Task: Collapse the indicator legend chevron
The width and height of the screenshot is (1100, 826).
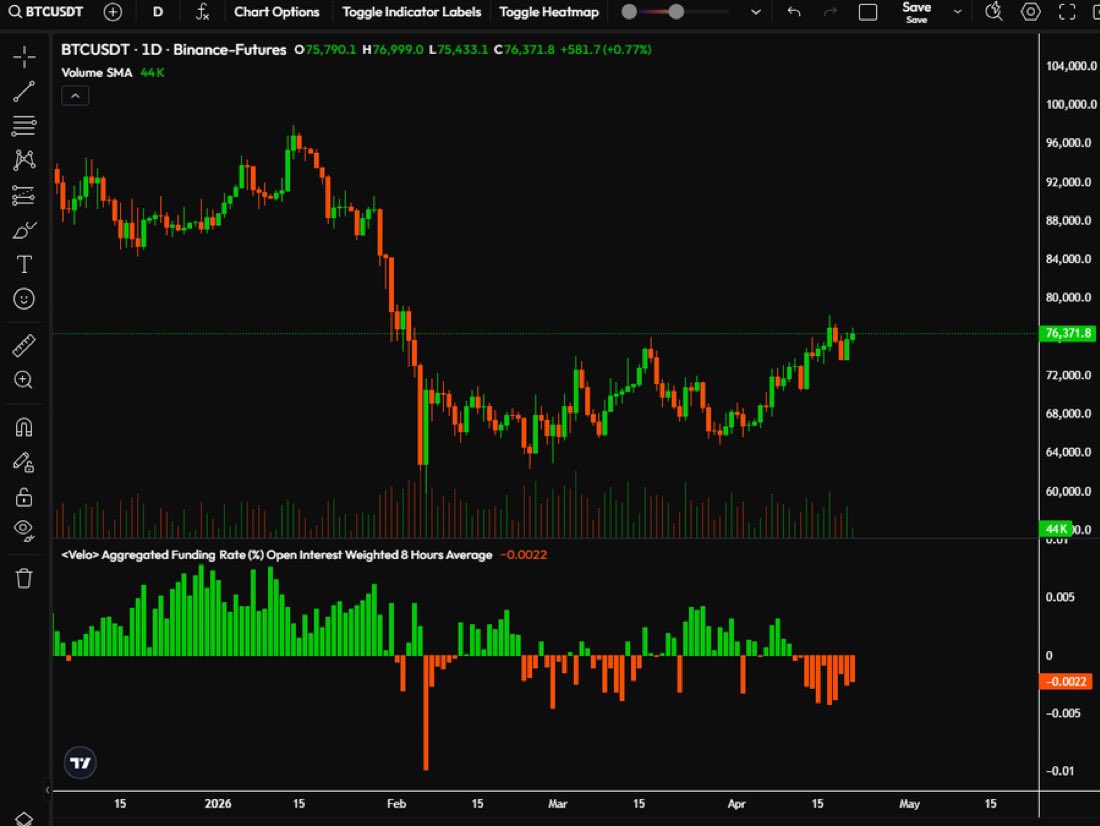Action: pos(75,95)
